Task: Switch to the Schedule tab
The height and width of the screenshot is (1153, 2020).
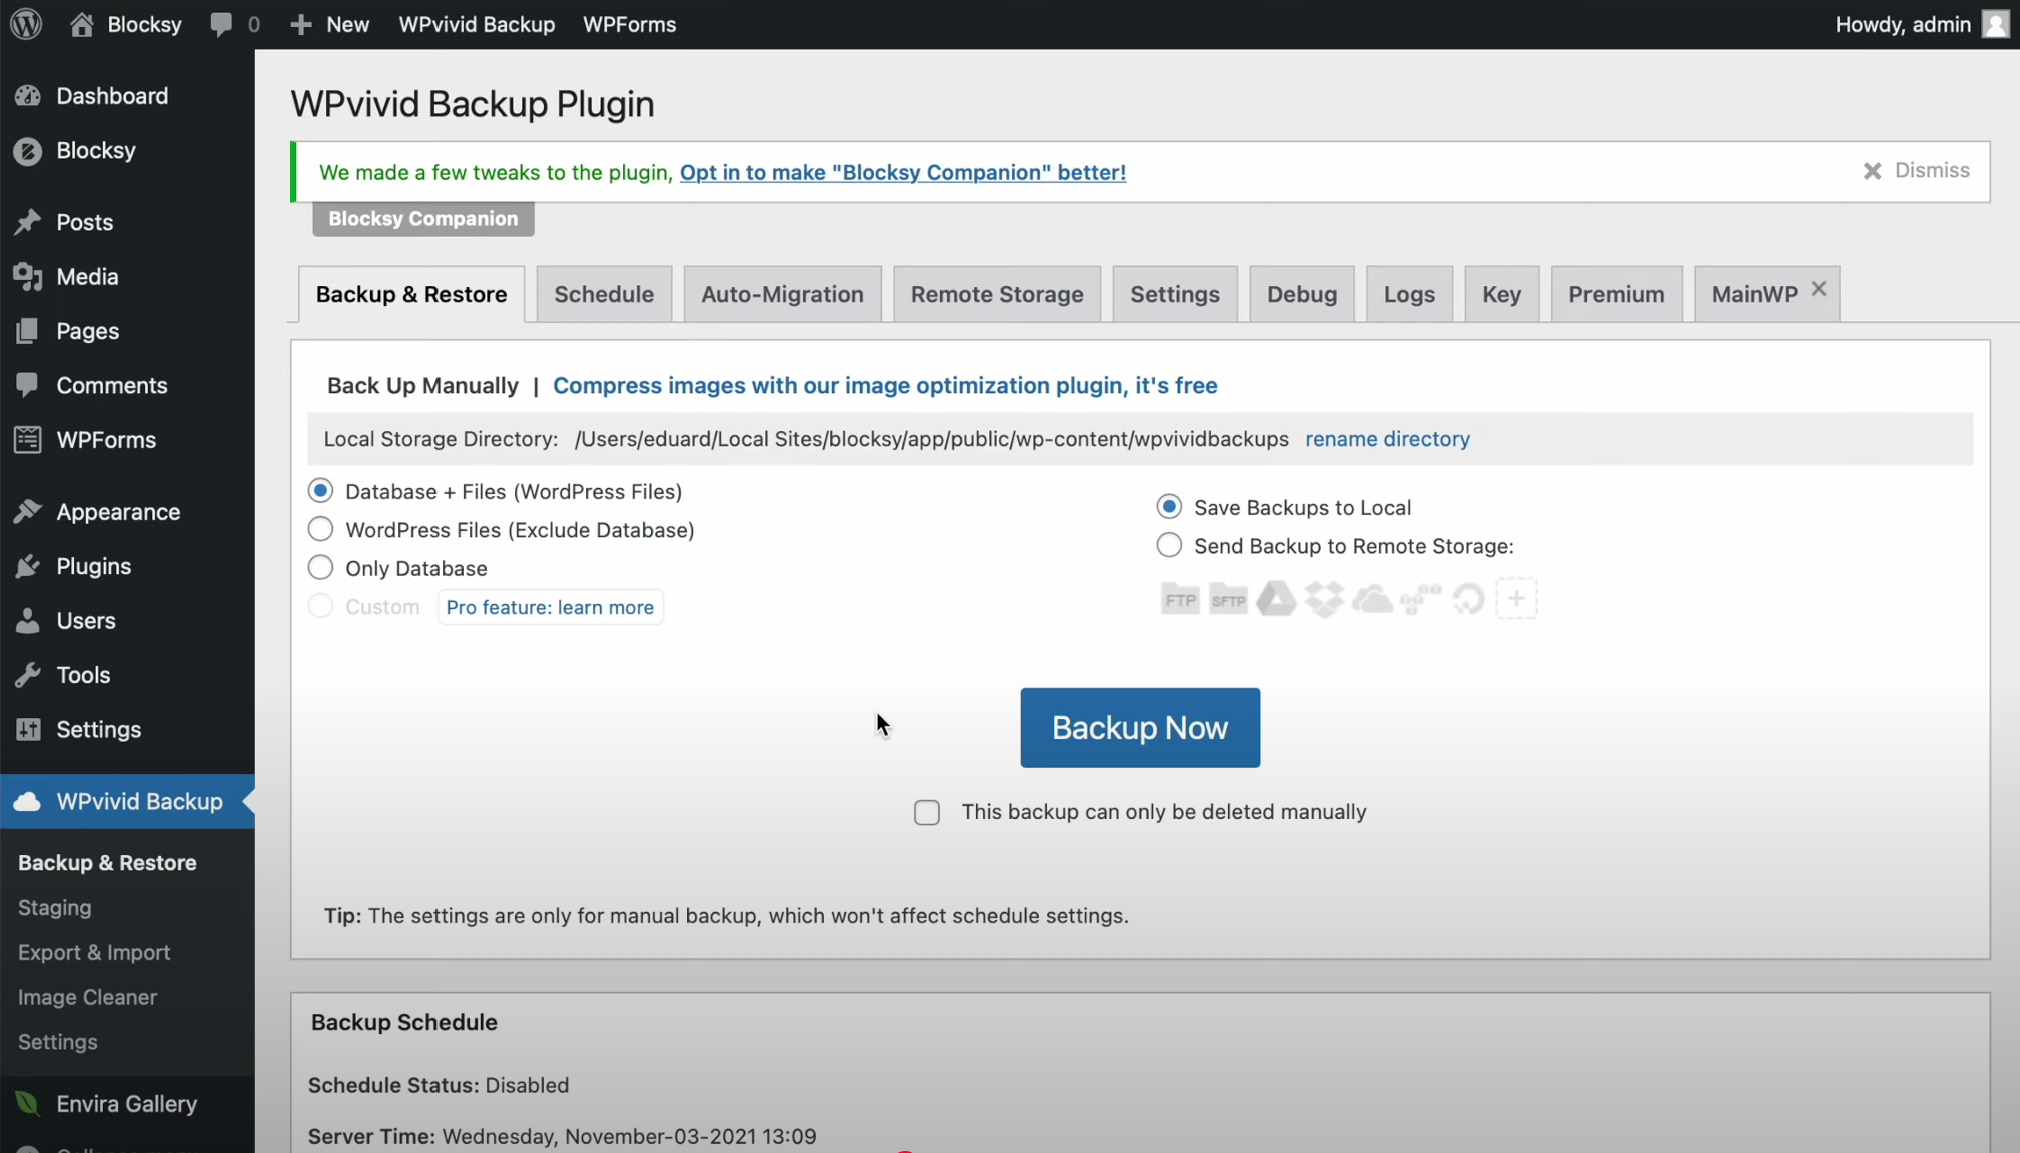Action: [604, 294]
